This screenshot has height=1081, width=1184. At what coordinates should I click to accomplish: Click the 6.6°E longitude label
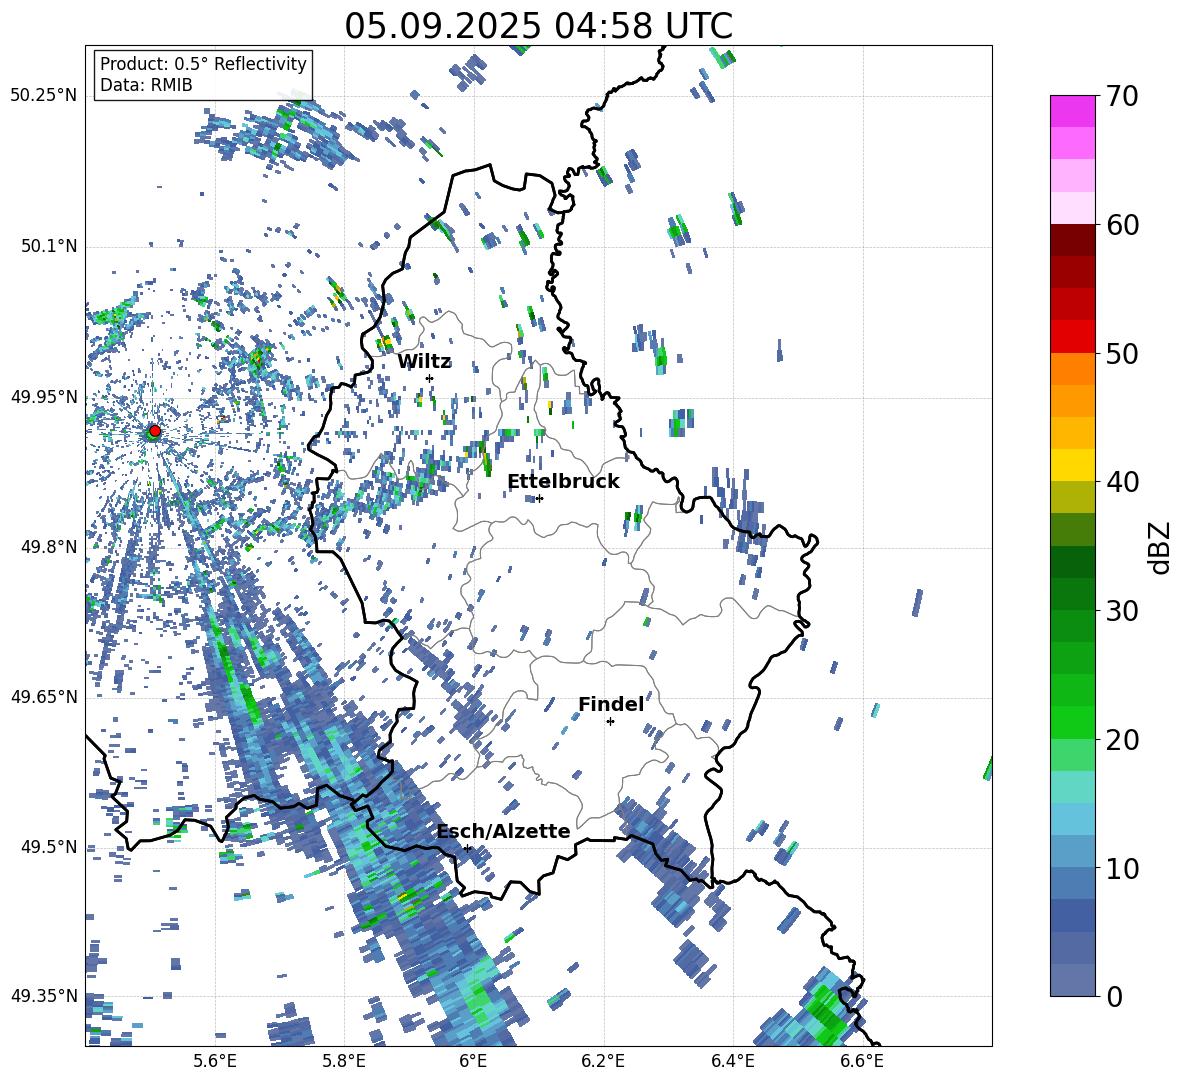pyautogui.click(x=862, y=1061)
